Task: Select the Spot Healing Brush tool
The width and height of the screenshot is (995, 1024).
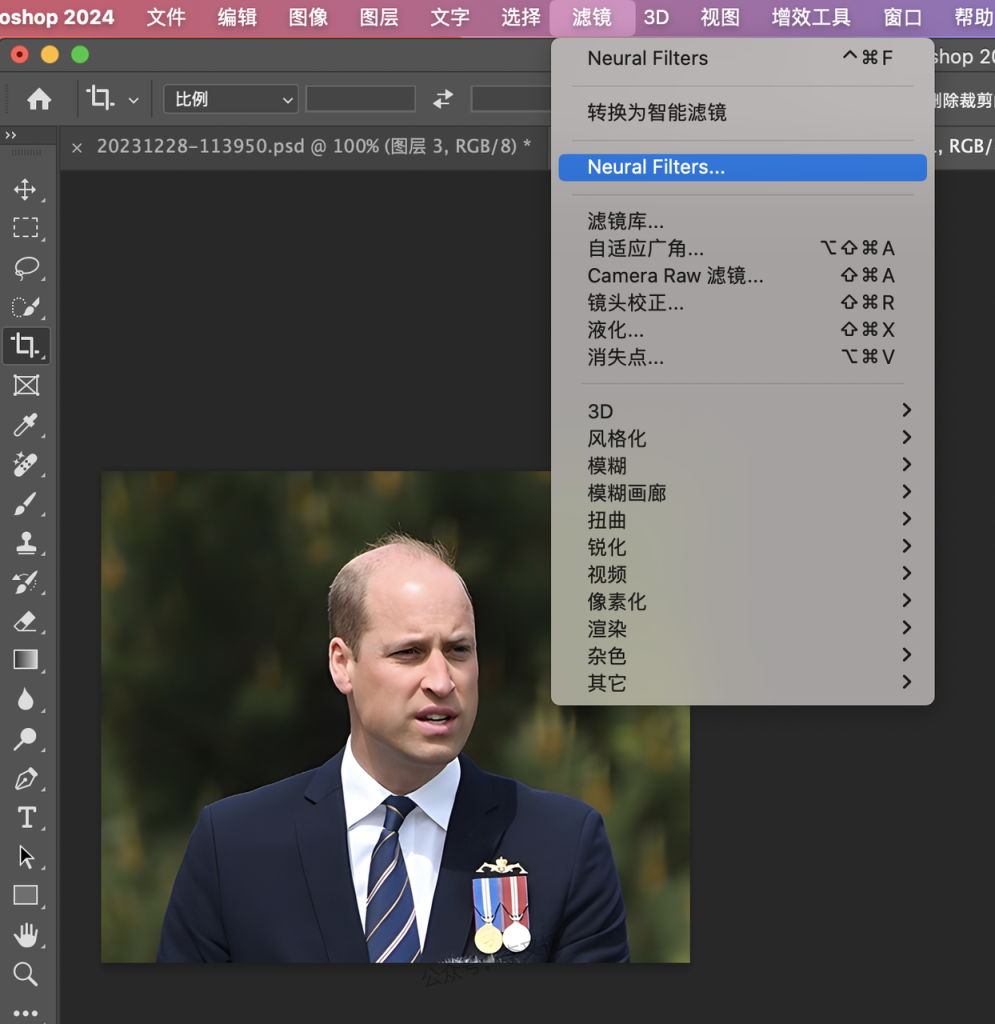Action: coord(25,464)
